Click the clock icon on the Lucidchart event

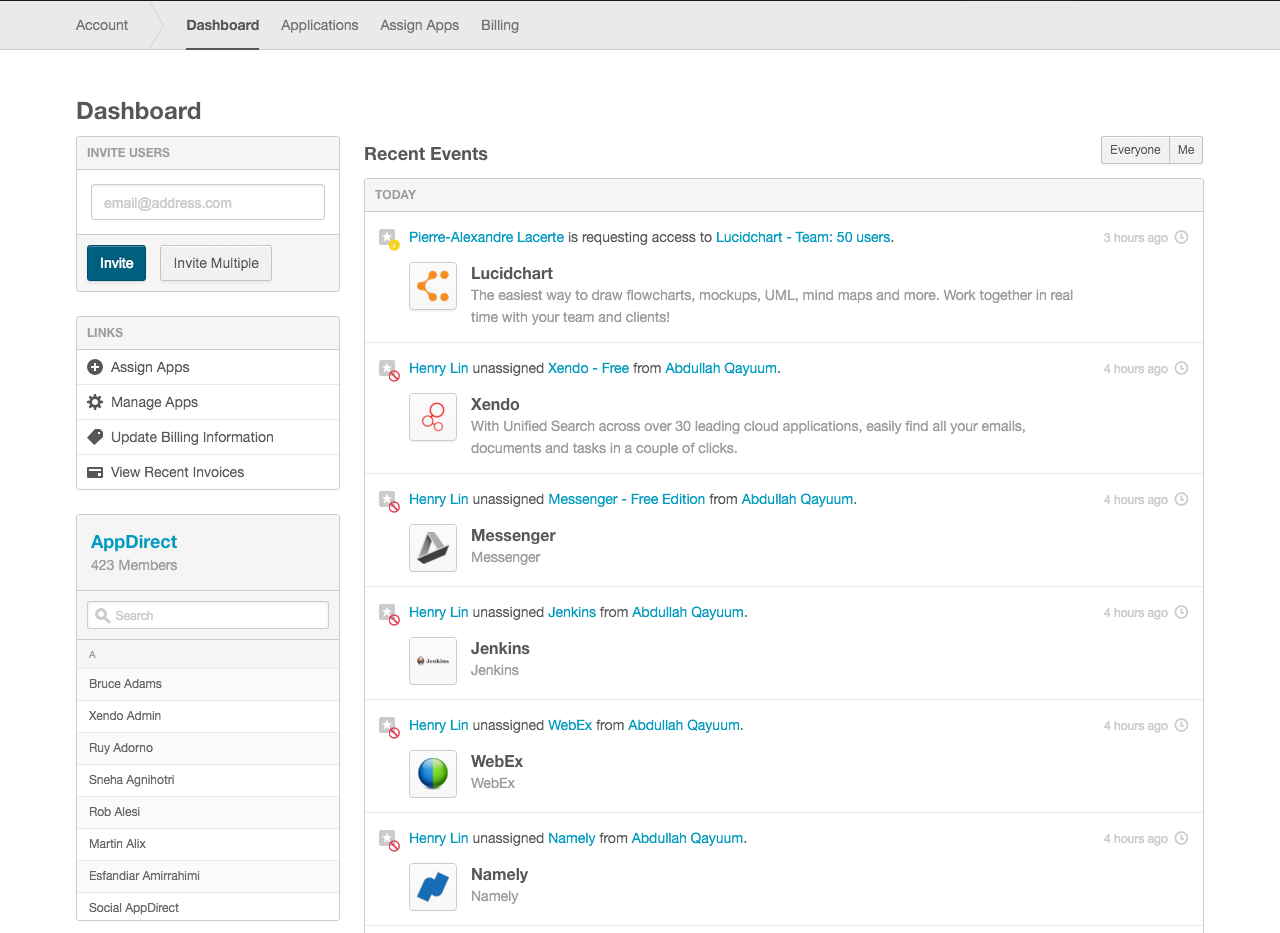(x=1181, y=237)
